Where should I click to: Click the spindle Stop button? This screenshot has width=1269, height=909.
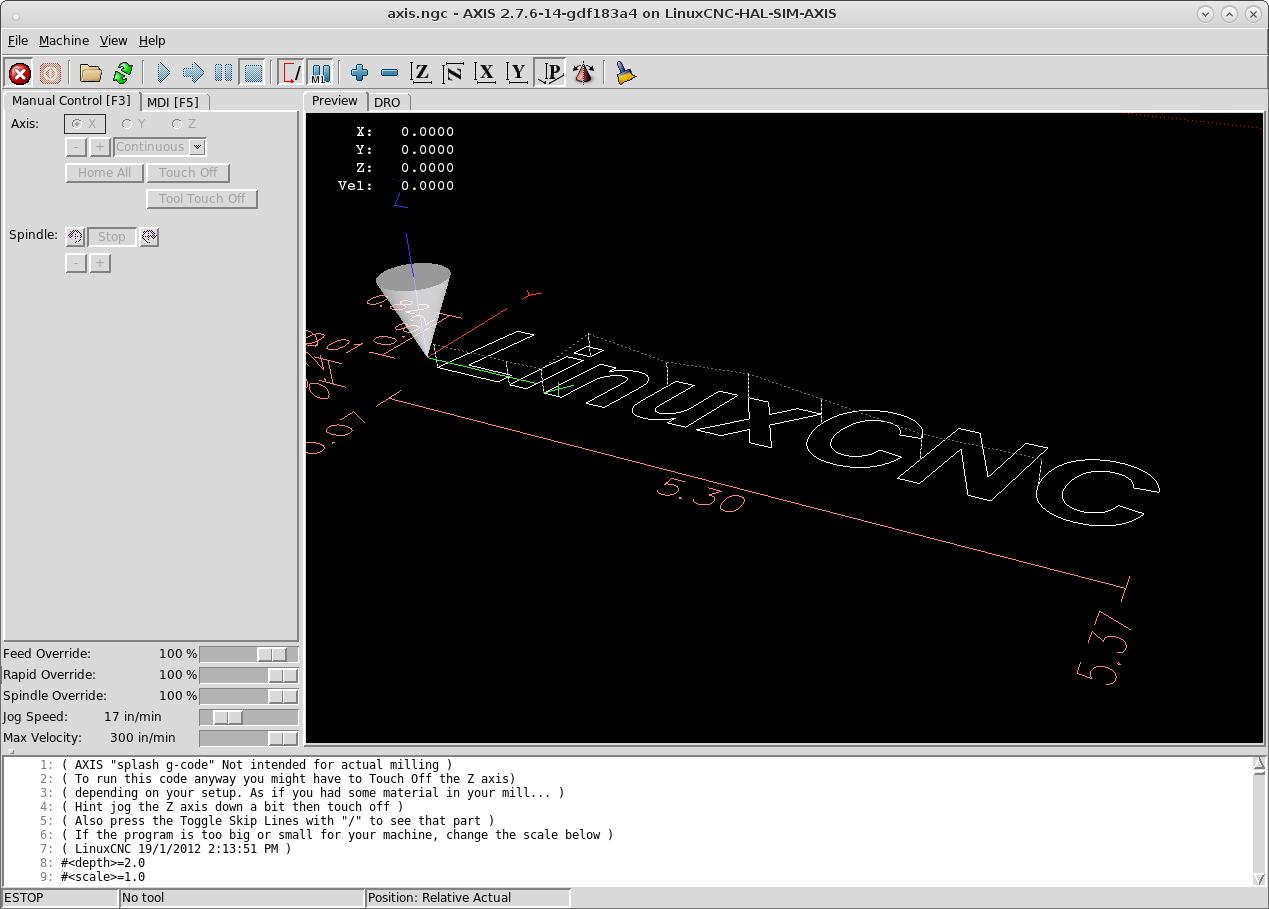point(112,237)
